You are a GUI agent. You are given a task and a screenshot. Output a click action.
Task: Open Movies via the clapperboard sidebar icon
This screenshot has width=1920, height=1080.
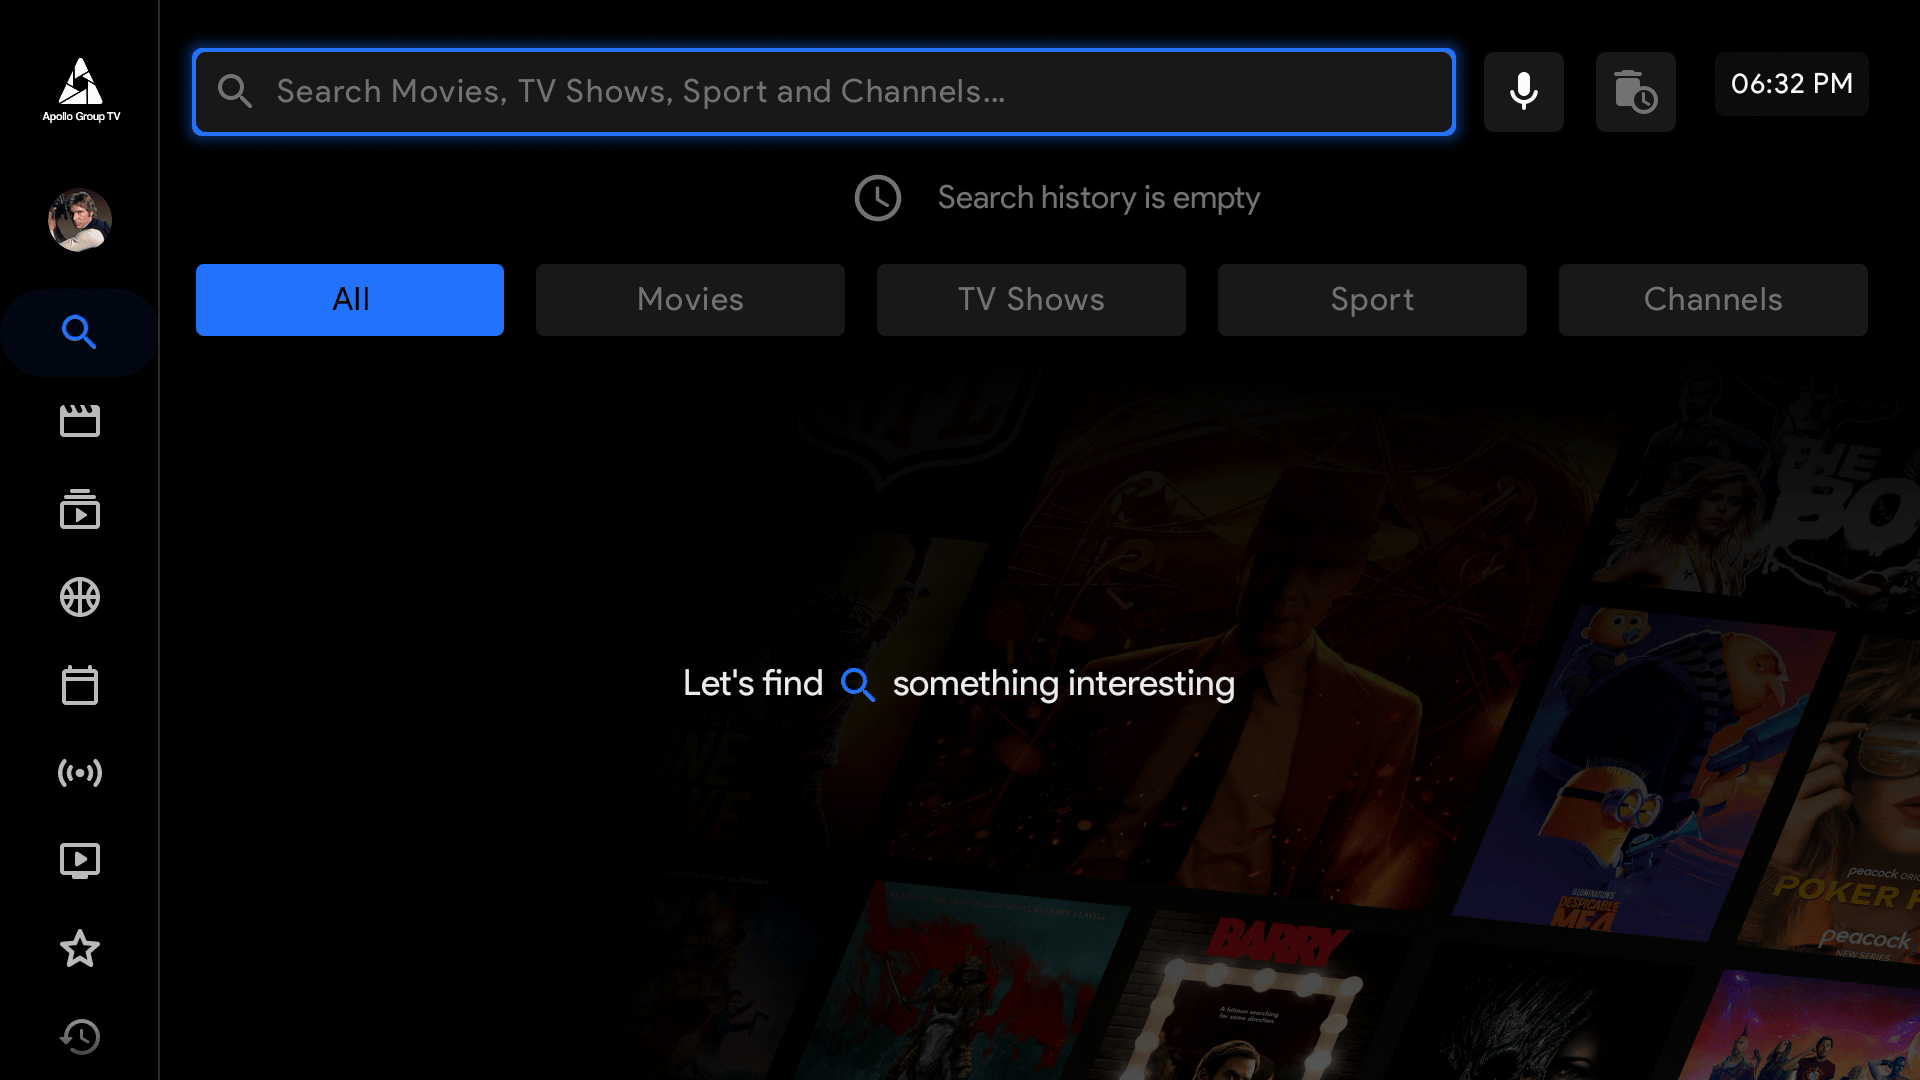pos(80,421)
